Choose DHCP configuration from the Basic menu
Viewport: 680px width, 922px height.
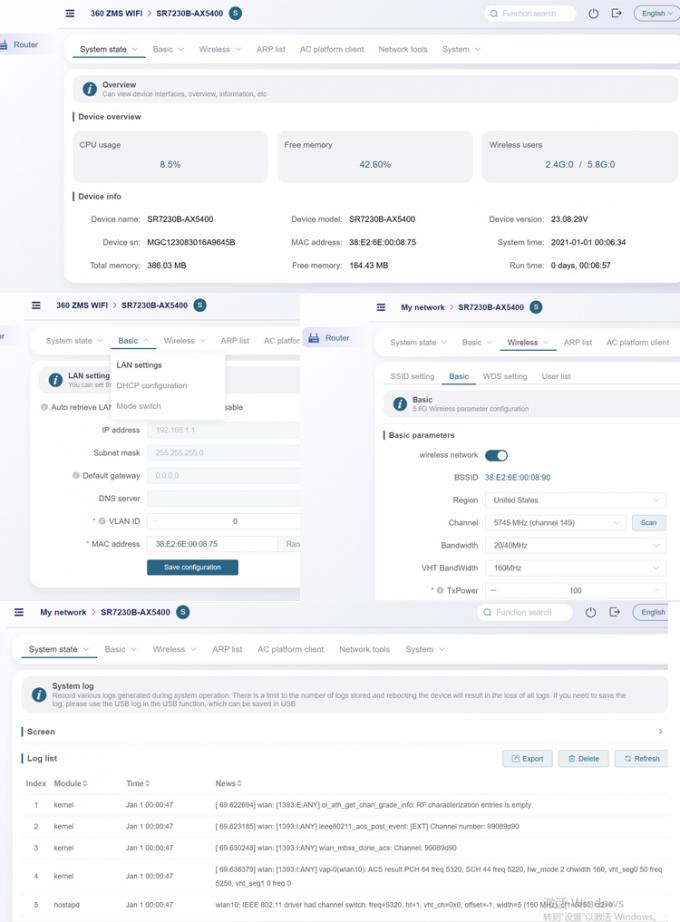(x=151, y=386)
